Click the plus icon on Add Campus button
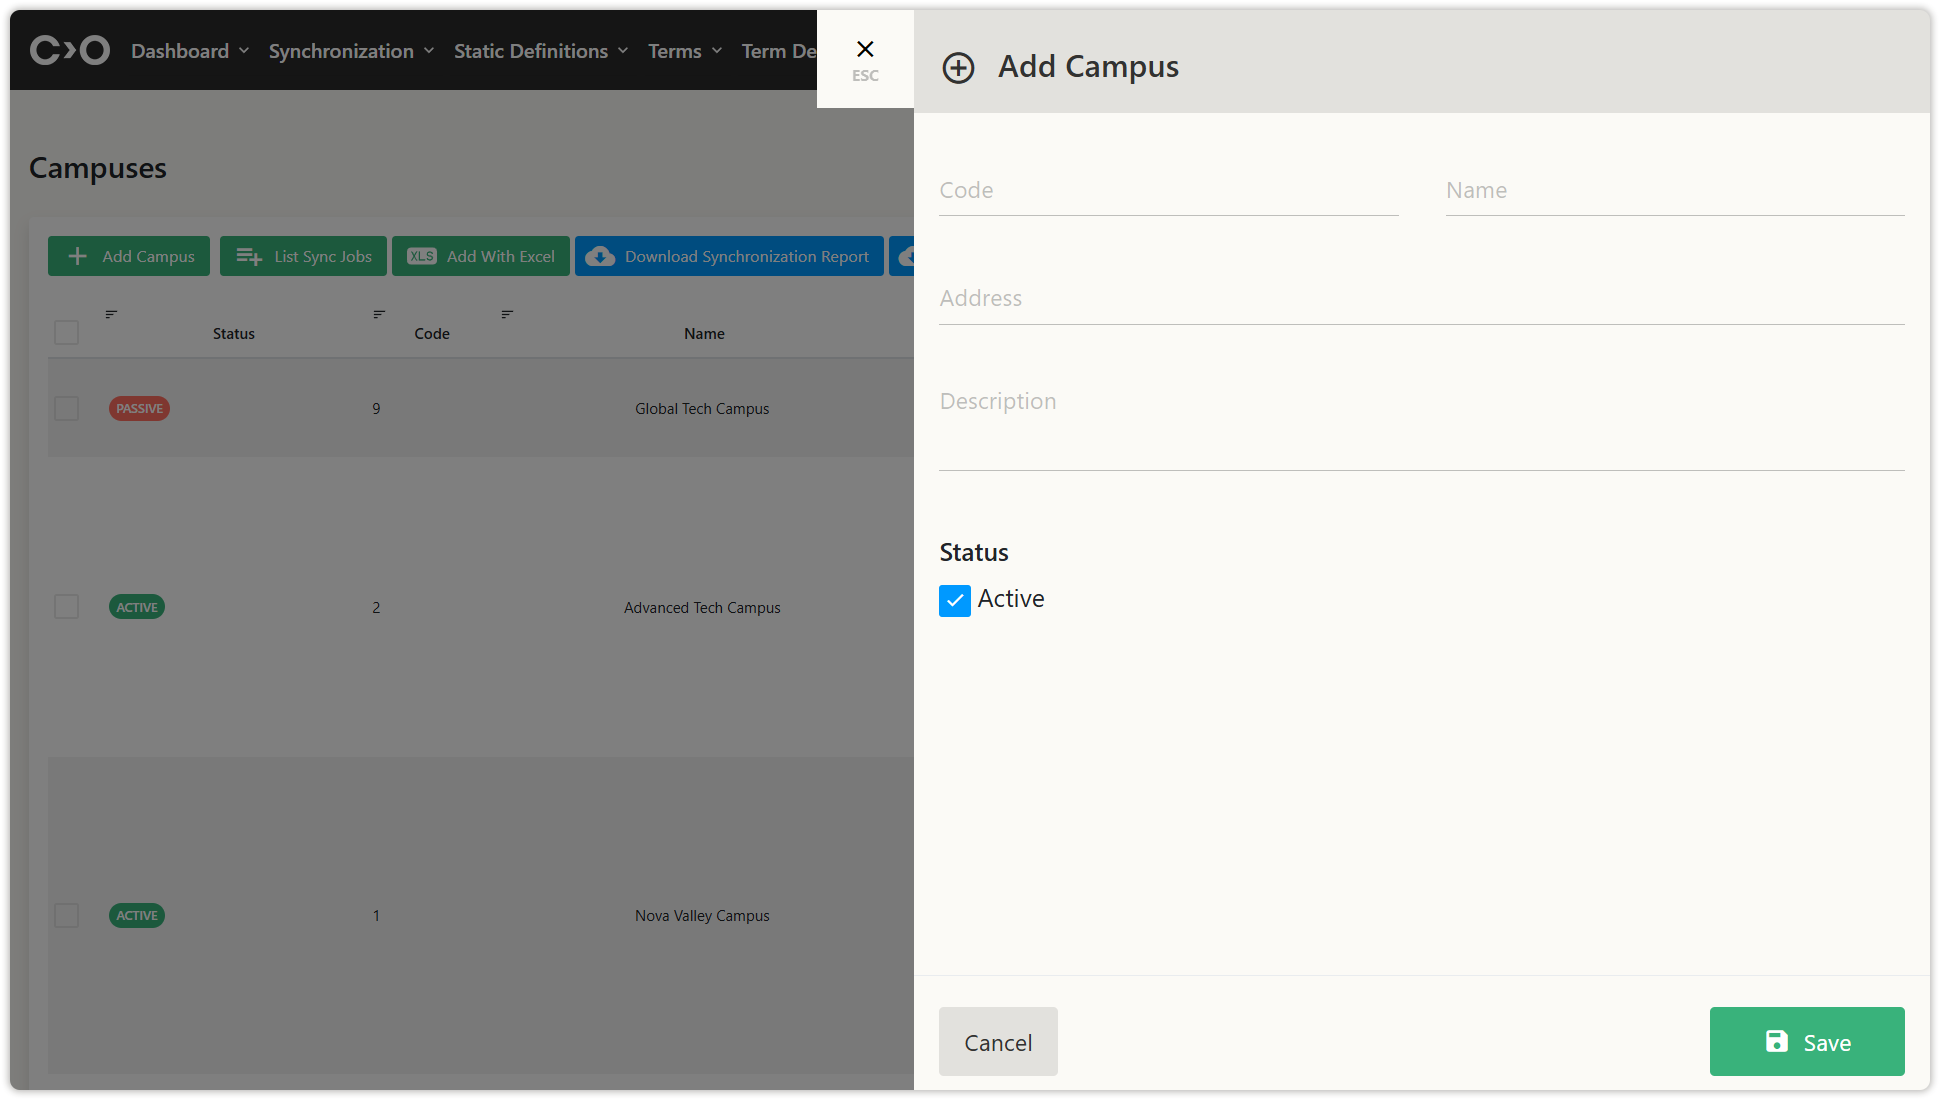 [x=77, y=256]
